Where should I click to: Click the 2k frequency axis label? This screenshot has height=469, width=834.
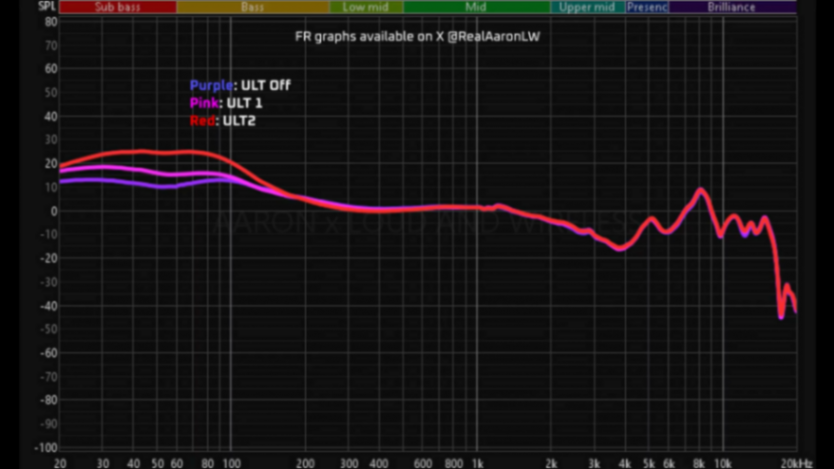(x=551, y=463)
